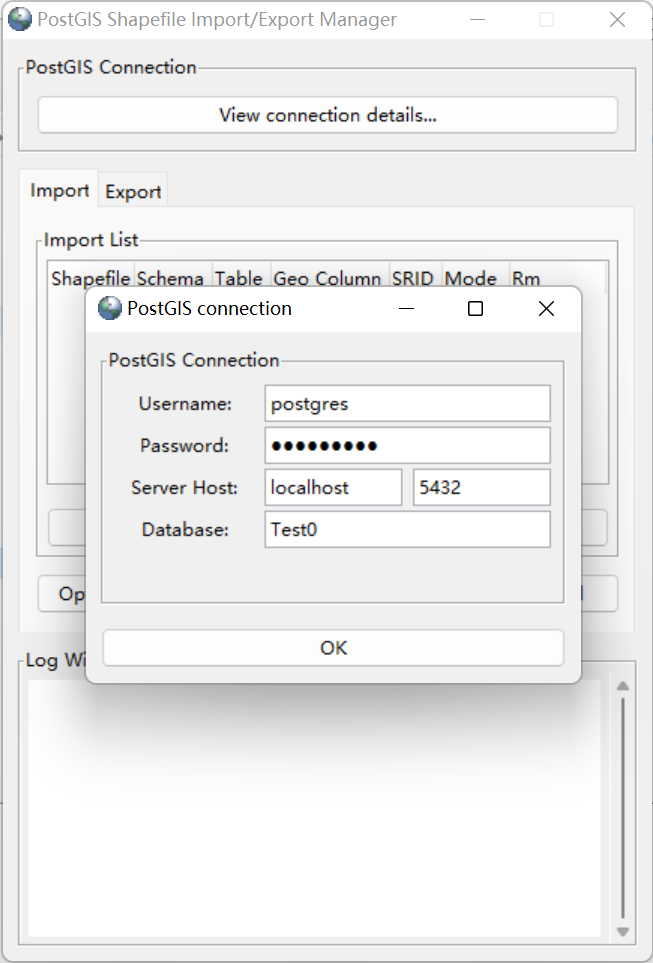
Task: Click the Log Window vertical scrollbar track
Action: 623,808
